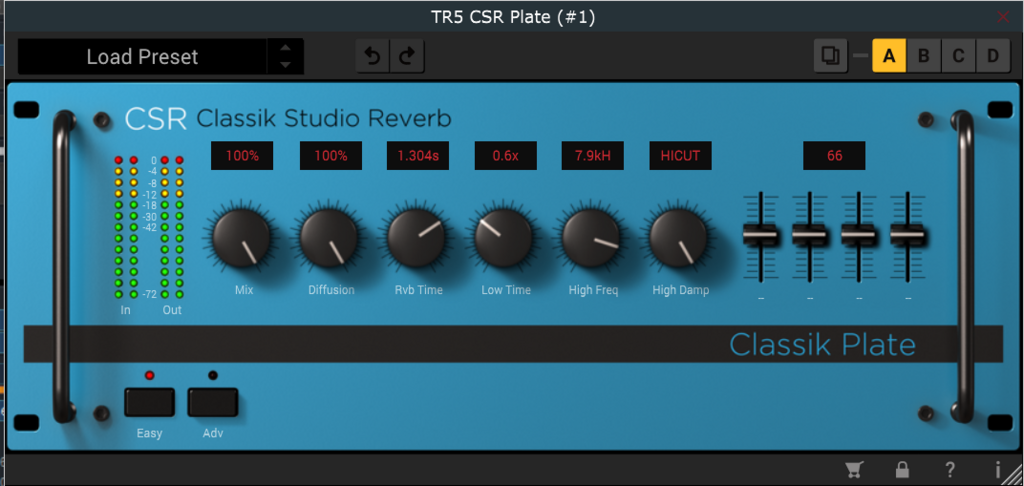Screen dimensions: 1024x486
Task: Switch to preset slot D
Action: (x=993, y=56)
